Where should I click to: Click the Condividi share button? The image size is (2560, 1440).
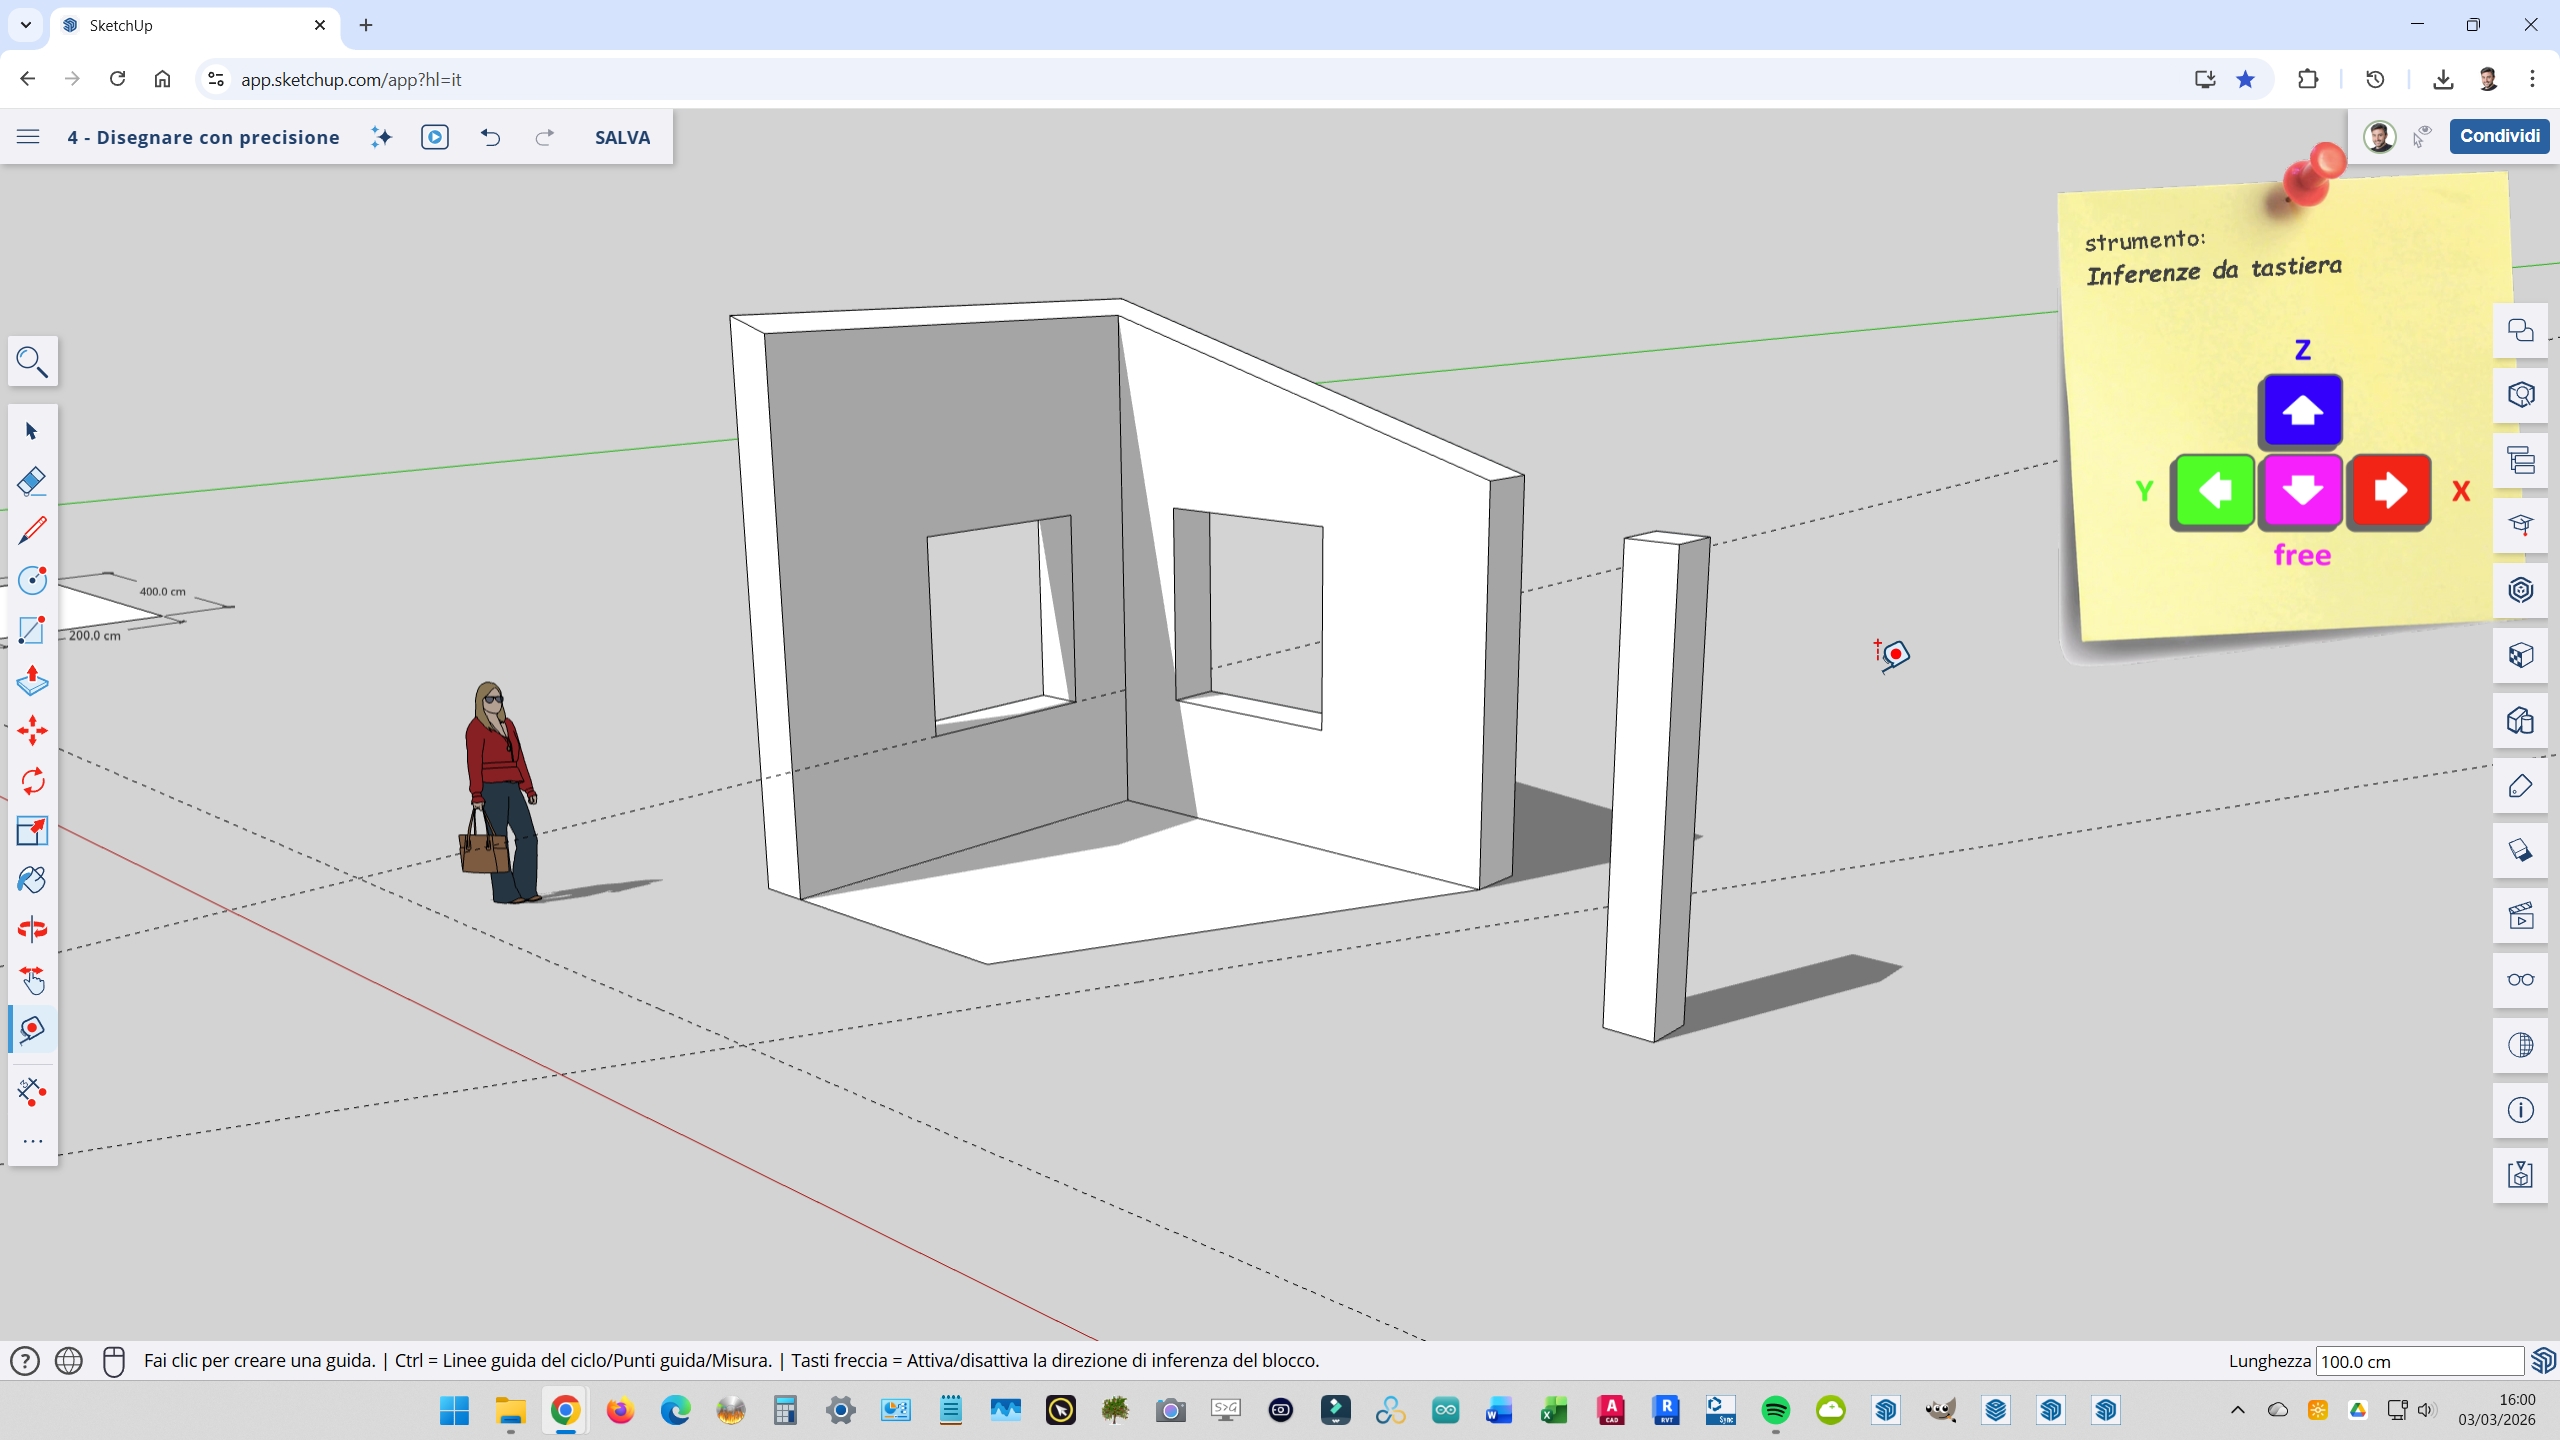[2499, 136]
